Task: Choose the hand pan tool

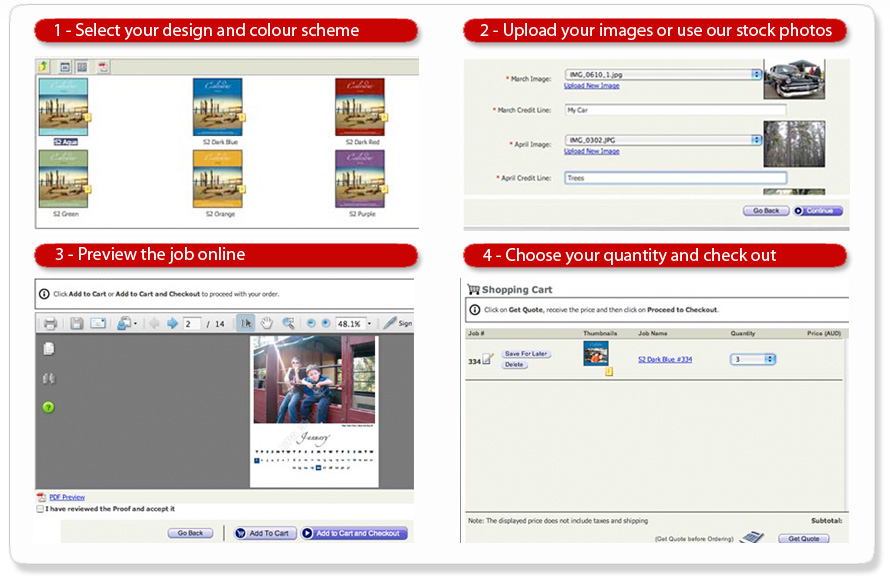Action: click(x=267, y=323)
